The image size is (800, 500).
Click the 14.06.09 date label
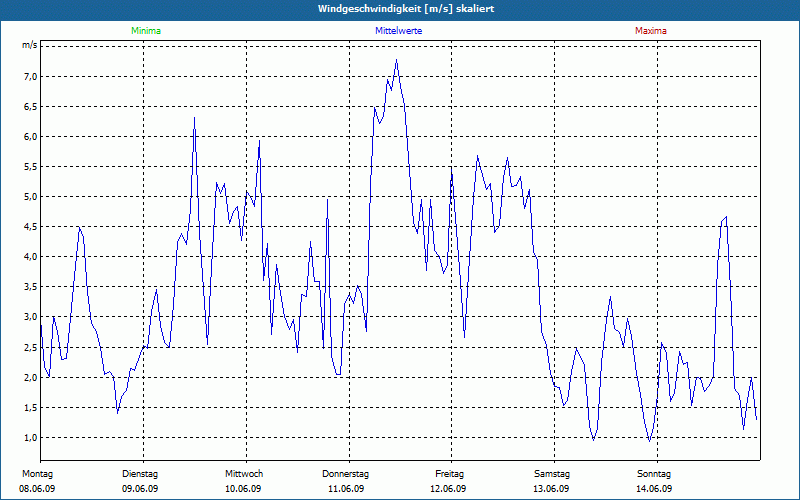click(654, 489)
